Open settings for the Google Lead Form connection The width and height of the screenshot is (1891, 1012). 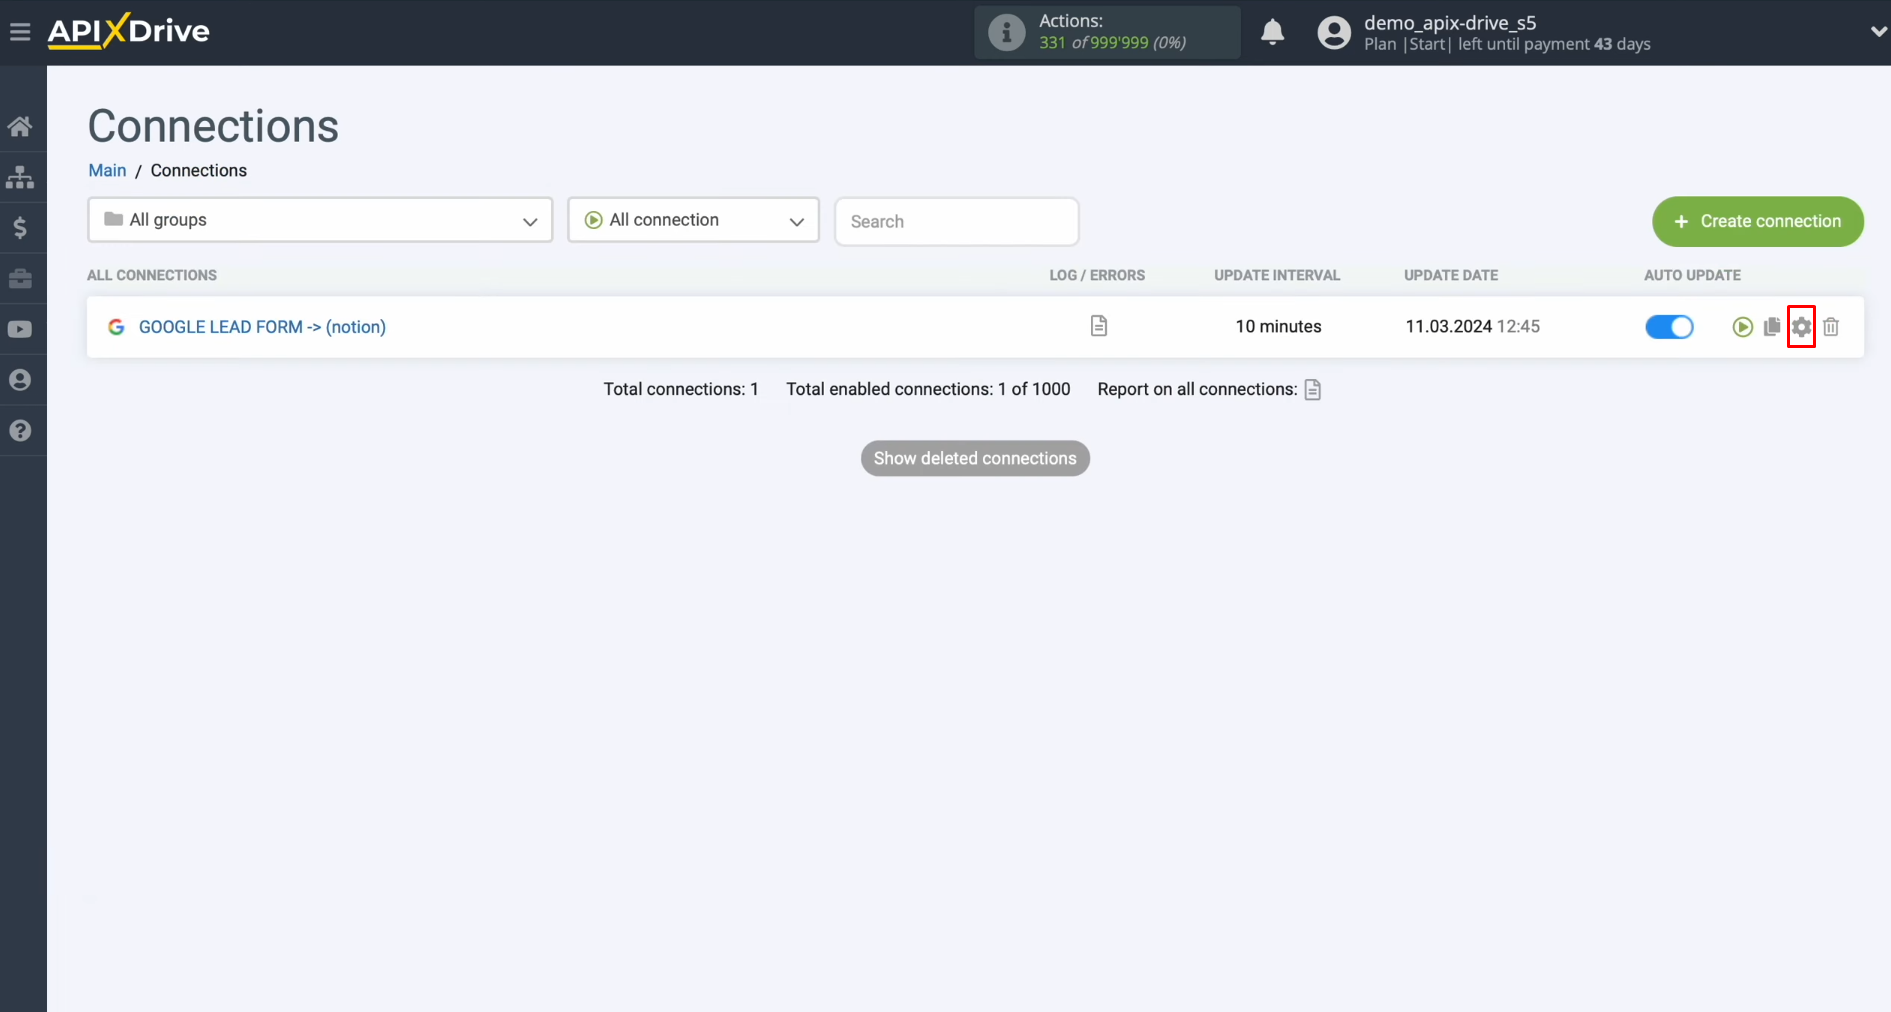(x=1801, y=327)
